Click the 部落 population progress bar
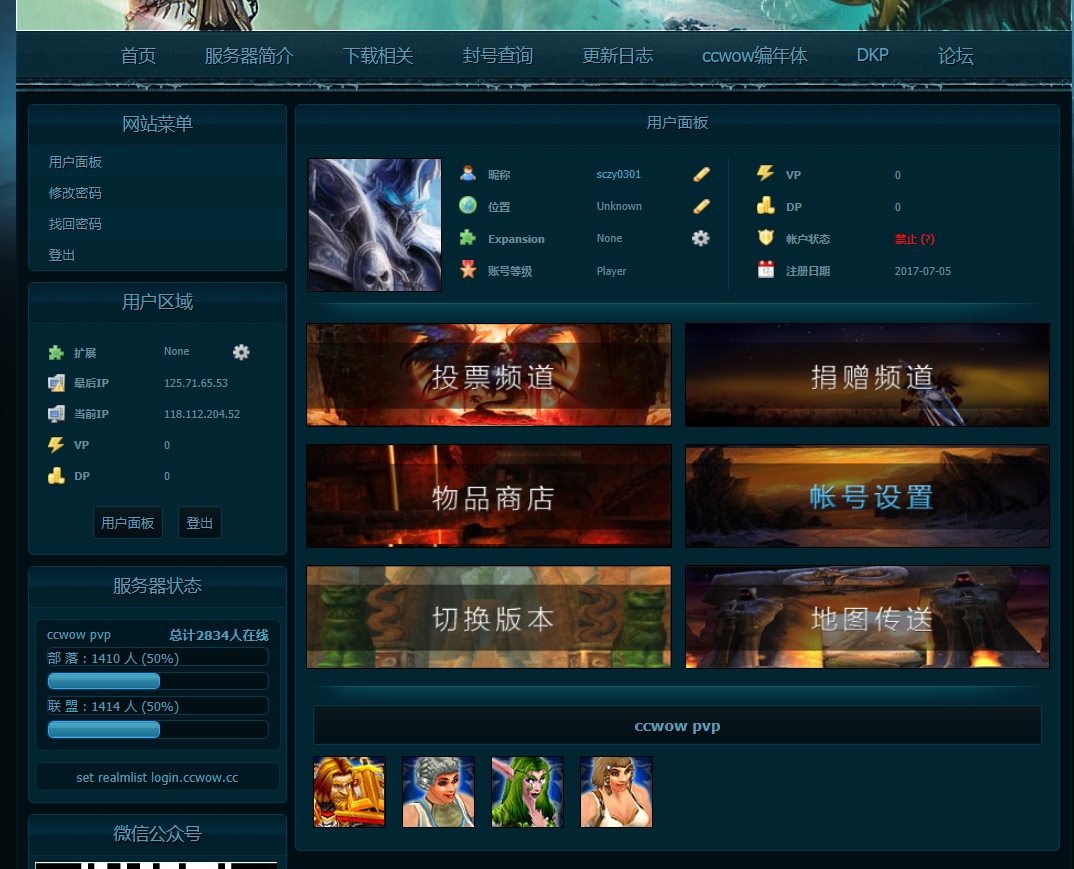Image resolution: width=1074 pixels, height=869 pixels. 158,681
